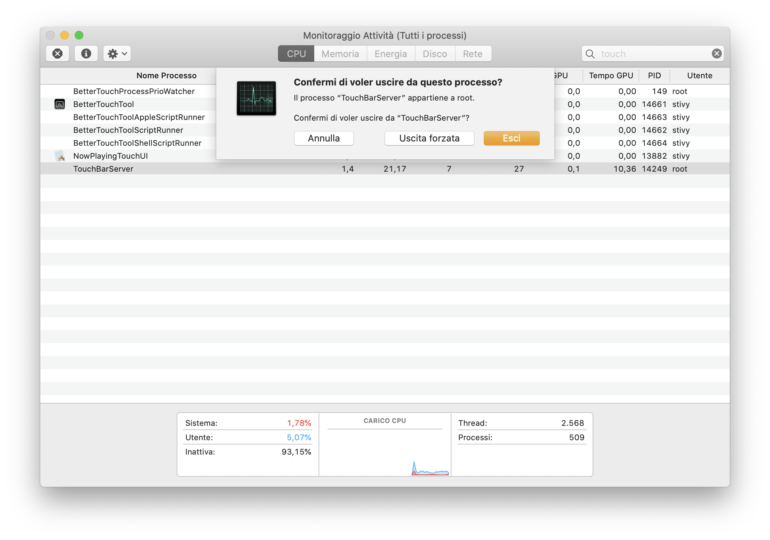Click the NowPlayingTouchUI app icon
The image size is (770, 540).
click(60, 156)
